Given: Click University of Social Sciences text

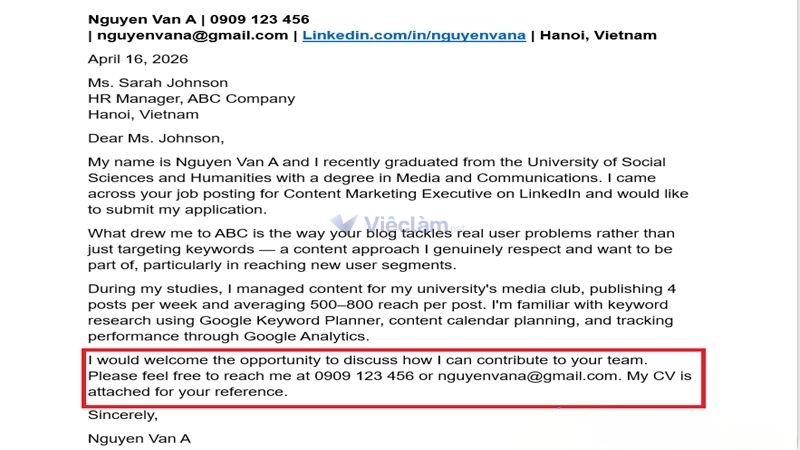Looking at the screenshot, I should [596, 162].
